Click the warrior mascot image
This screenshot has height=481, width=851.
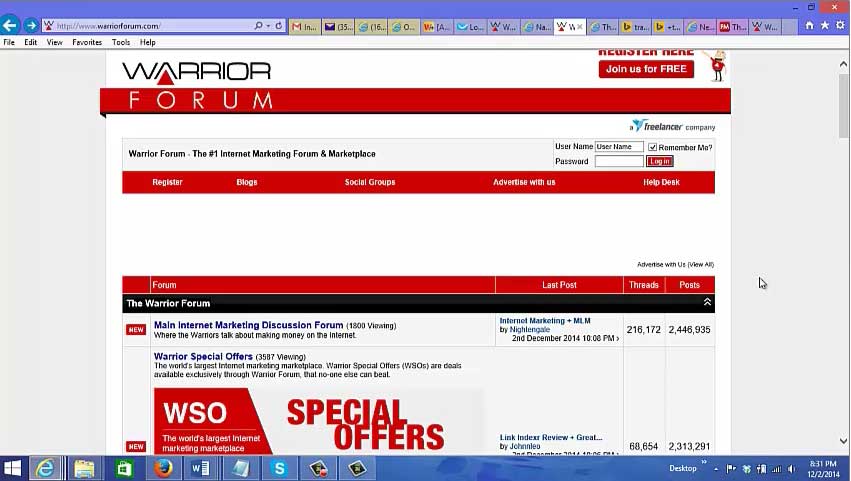coord(715,65)
